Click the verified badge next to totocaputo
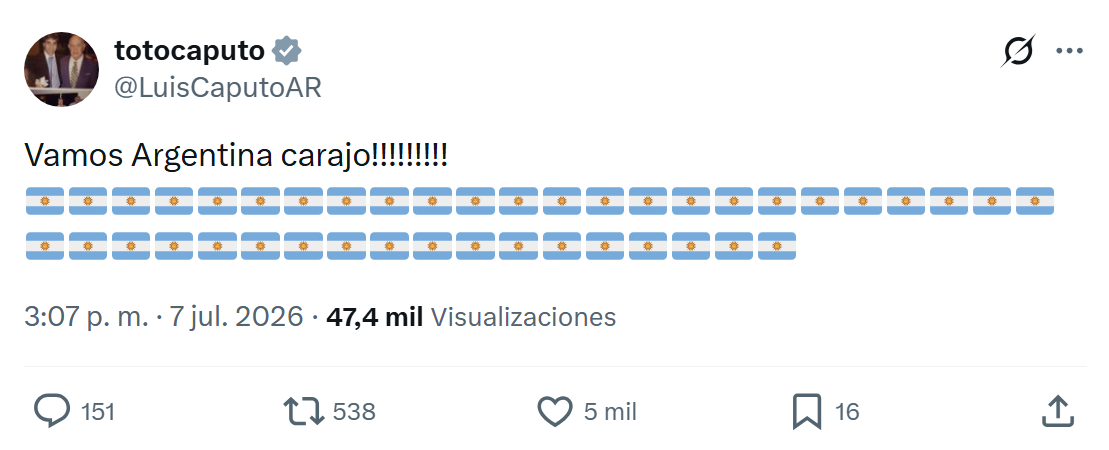 pyautogui.click(x=287, y=52)
